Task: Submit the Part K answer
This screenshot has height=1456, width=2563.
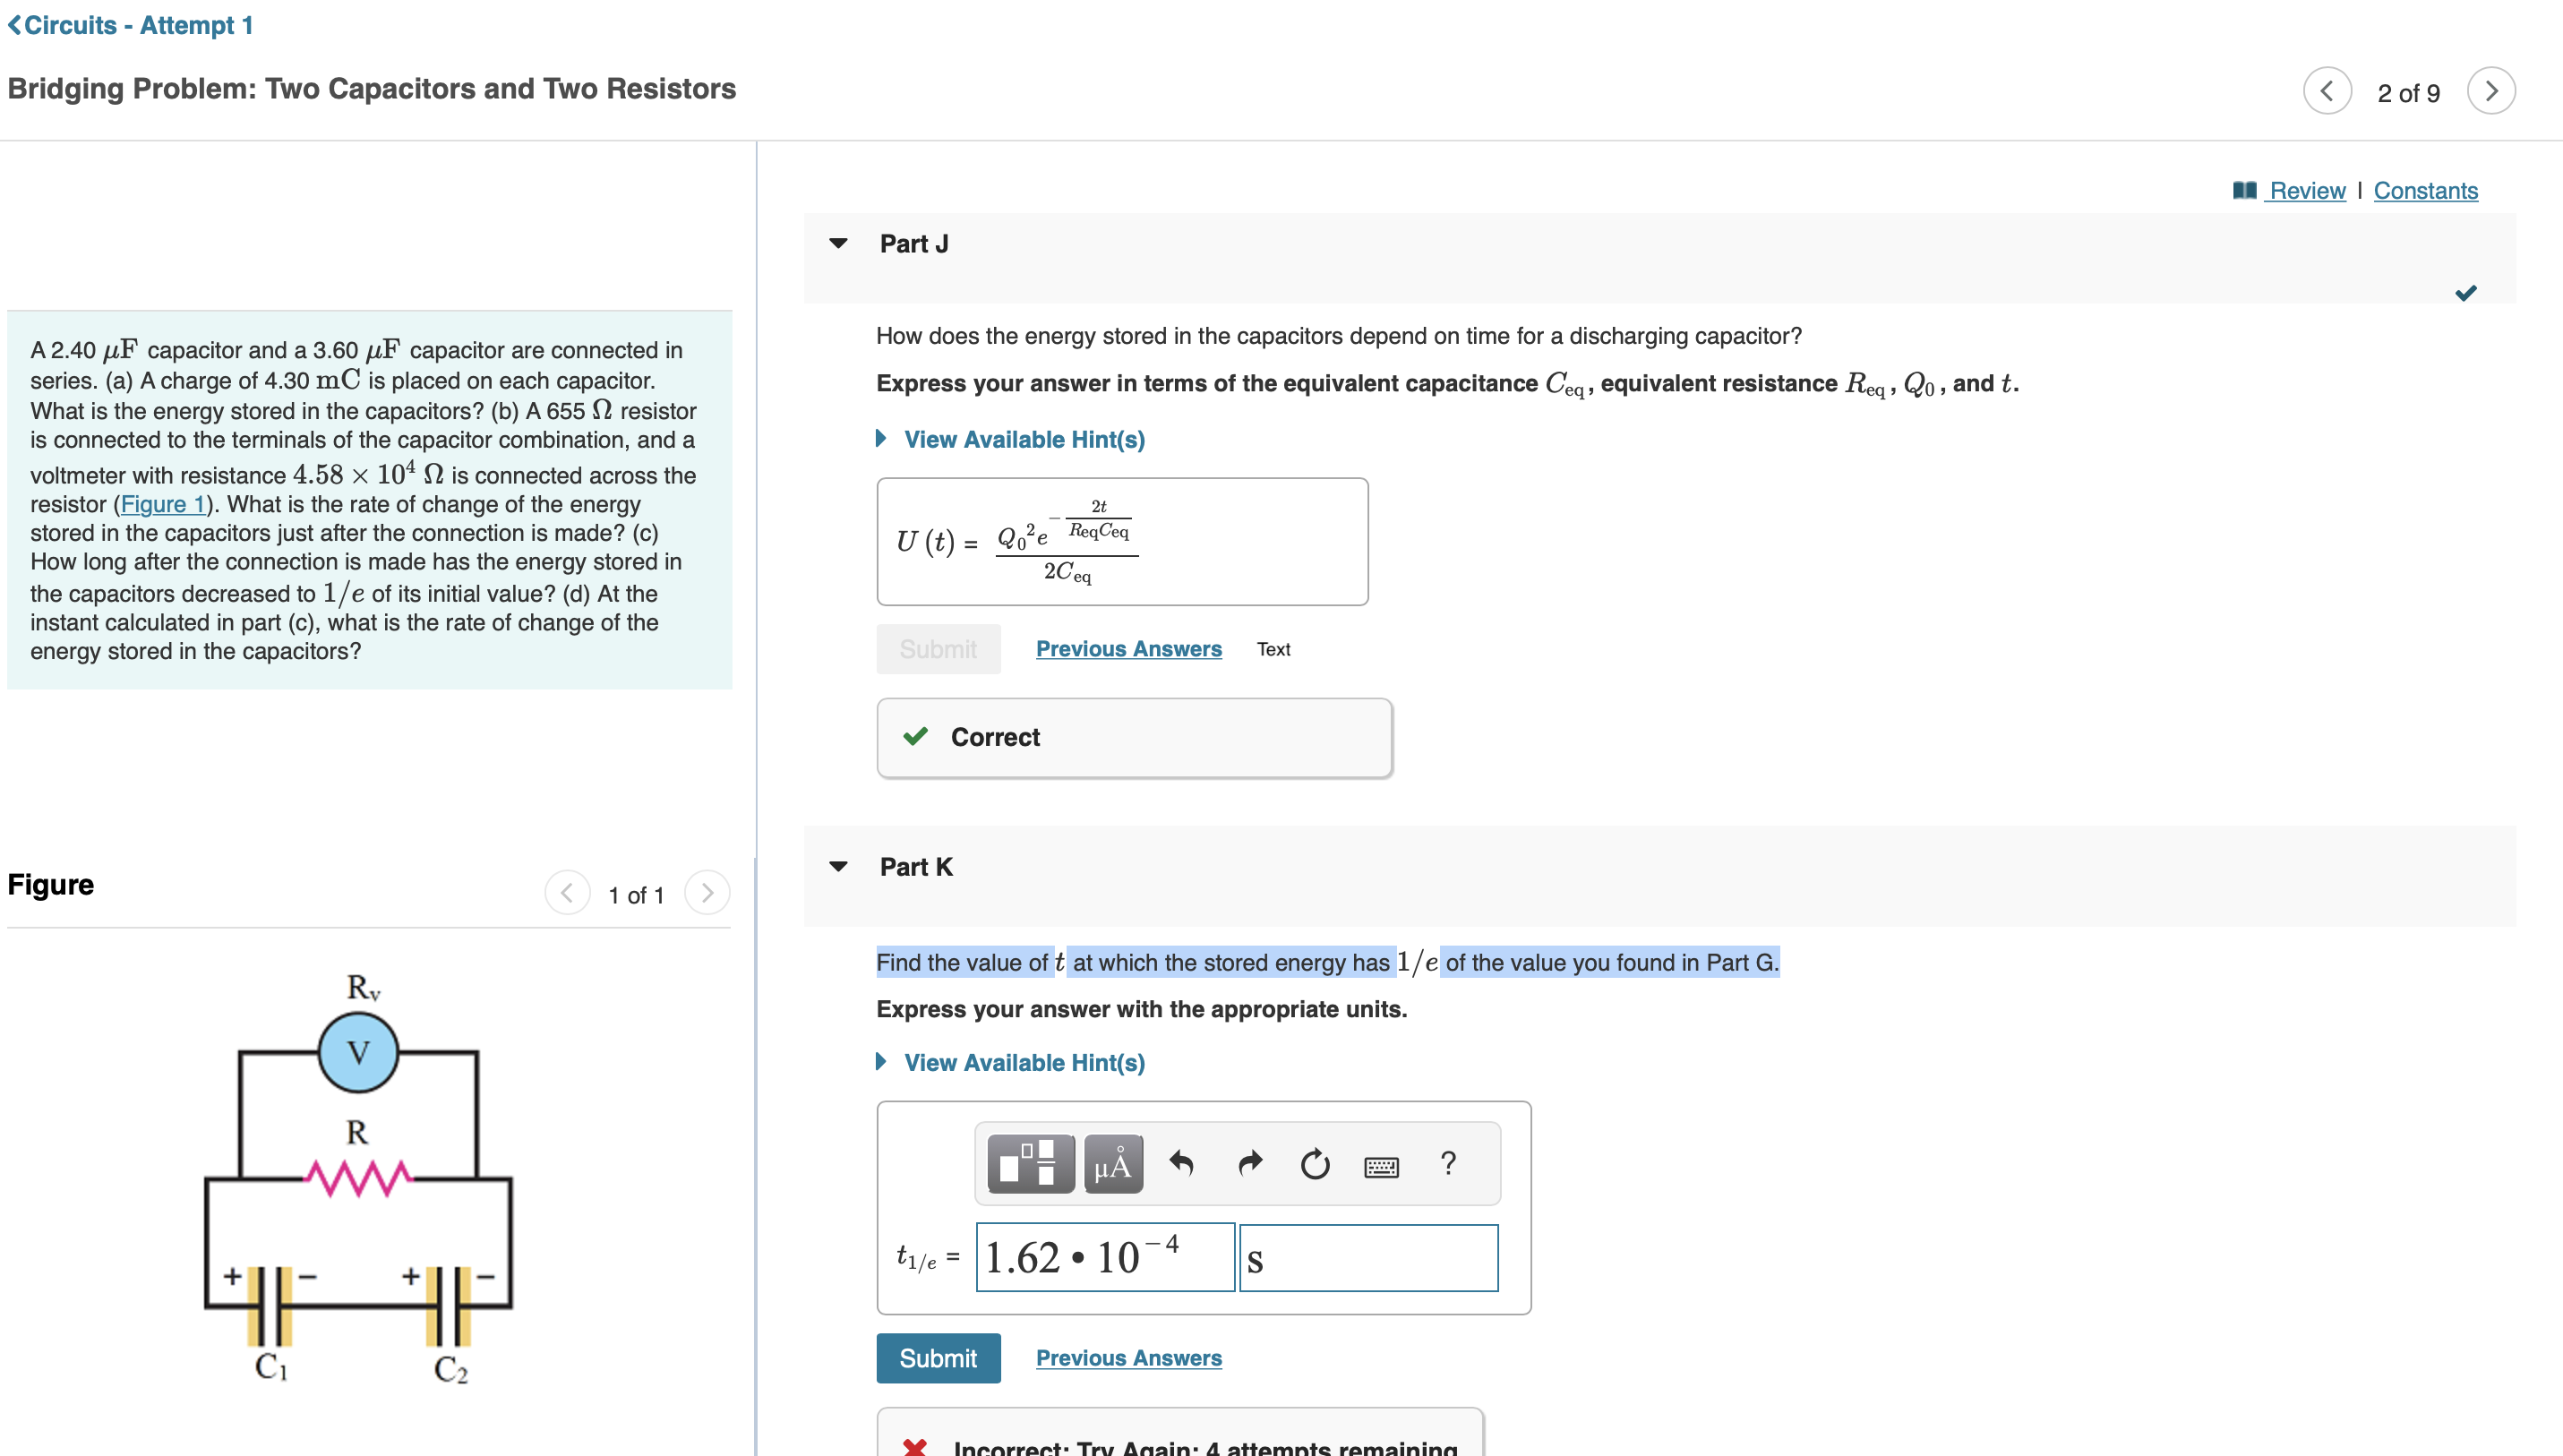Action: pyautogui.click(x=937, y=1357)
